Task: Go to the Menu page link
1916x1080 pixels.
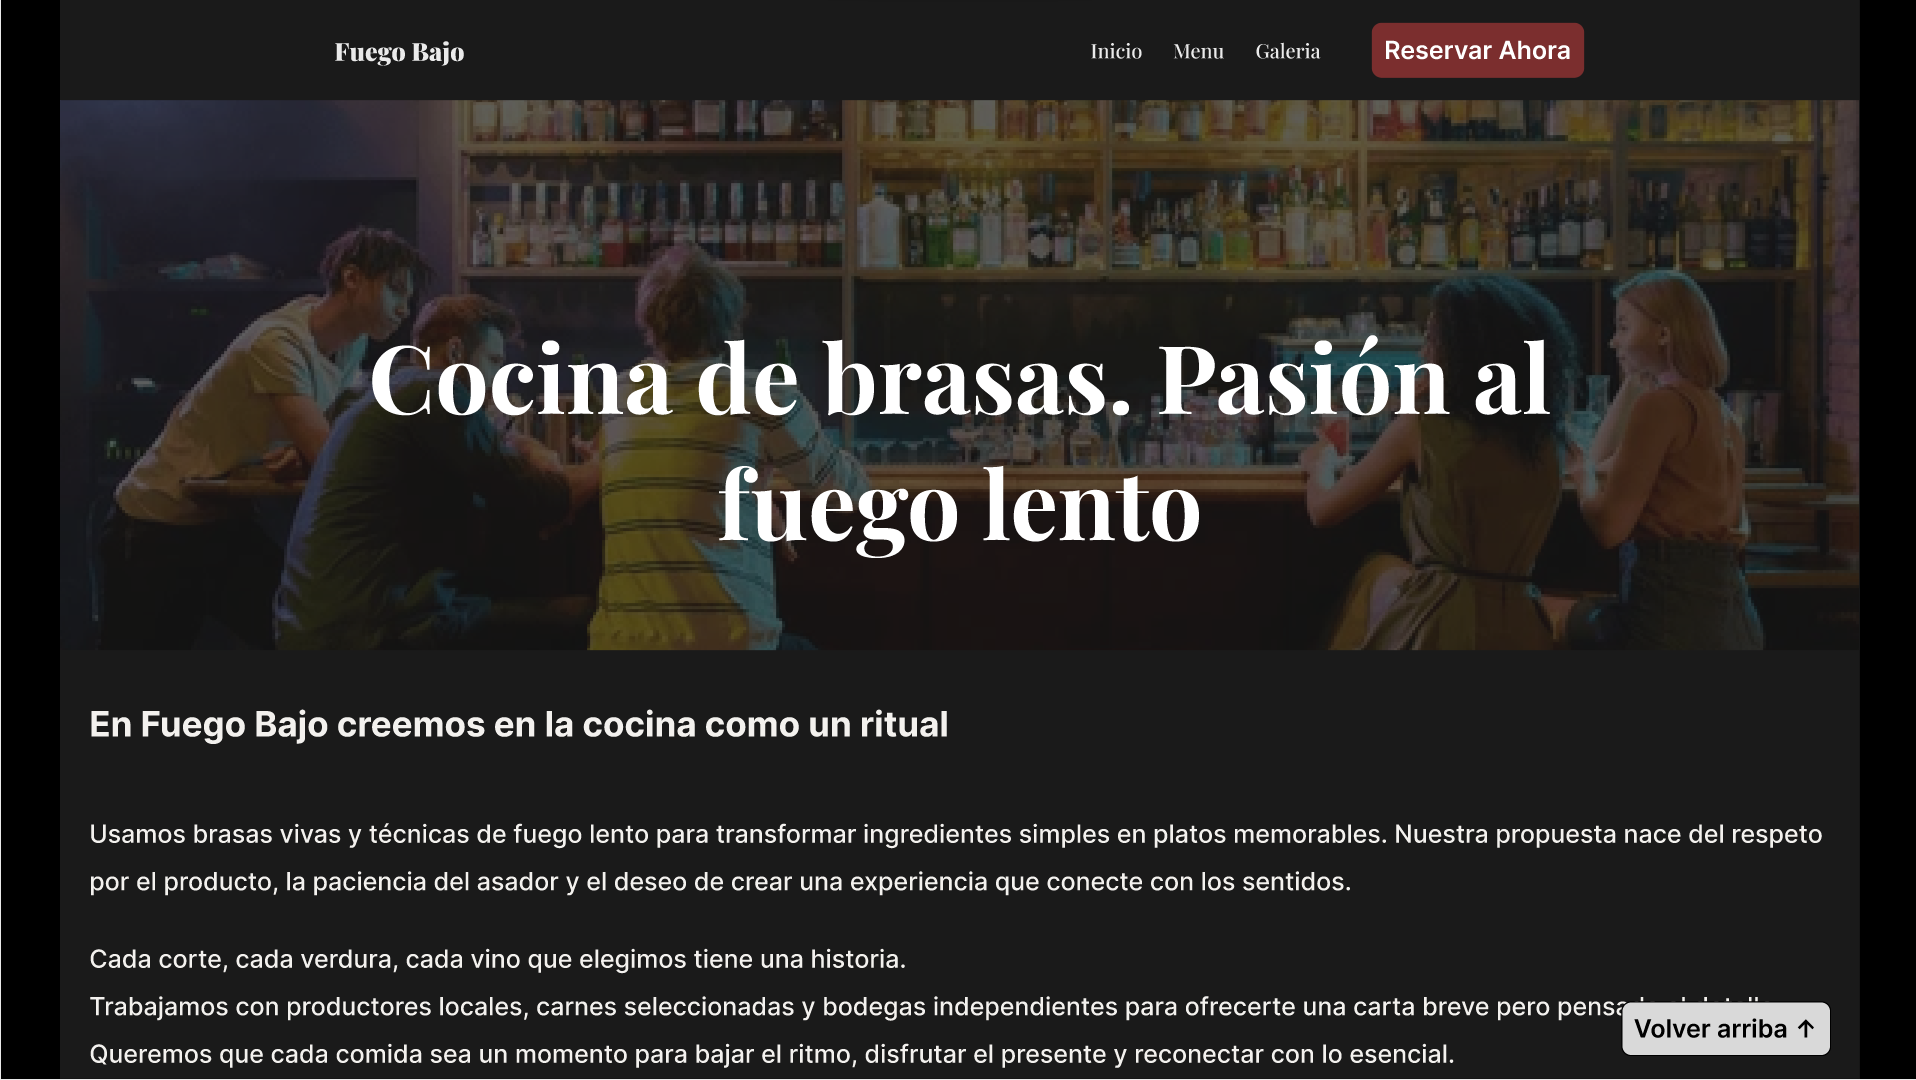Action: 1198,51
